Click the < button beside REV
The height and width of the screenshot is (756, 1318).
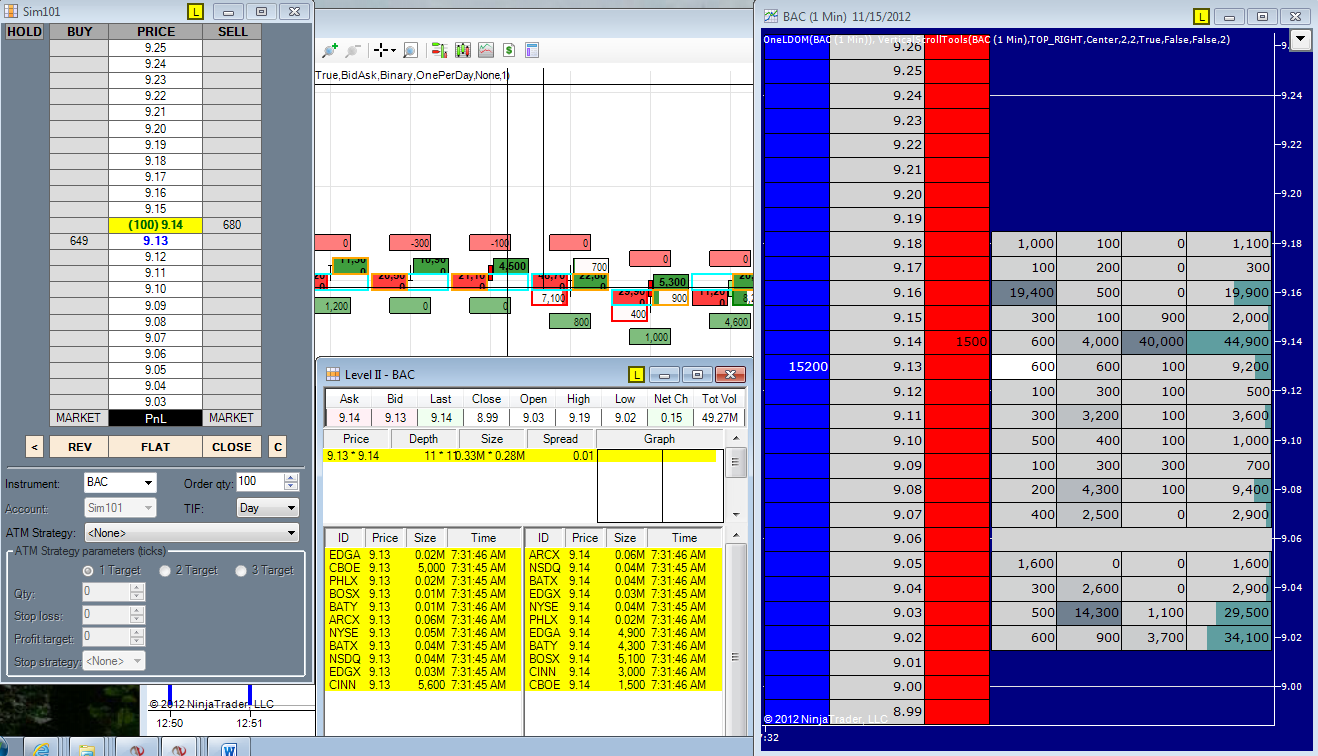(x=35, y=447)
